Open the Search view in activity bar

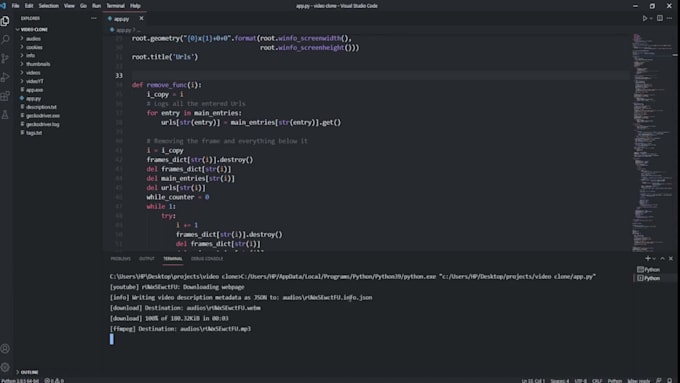pos(5,39)
